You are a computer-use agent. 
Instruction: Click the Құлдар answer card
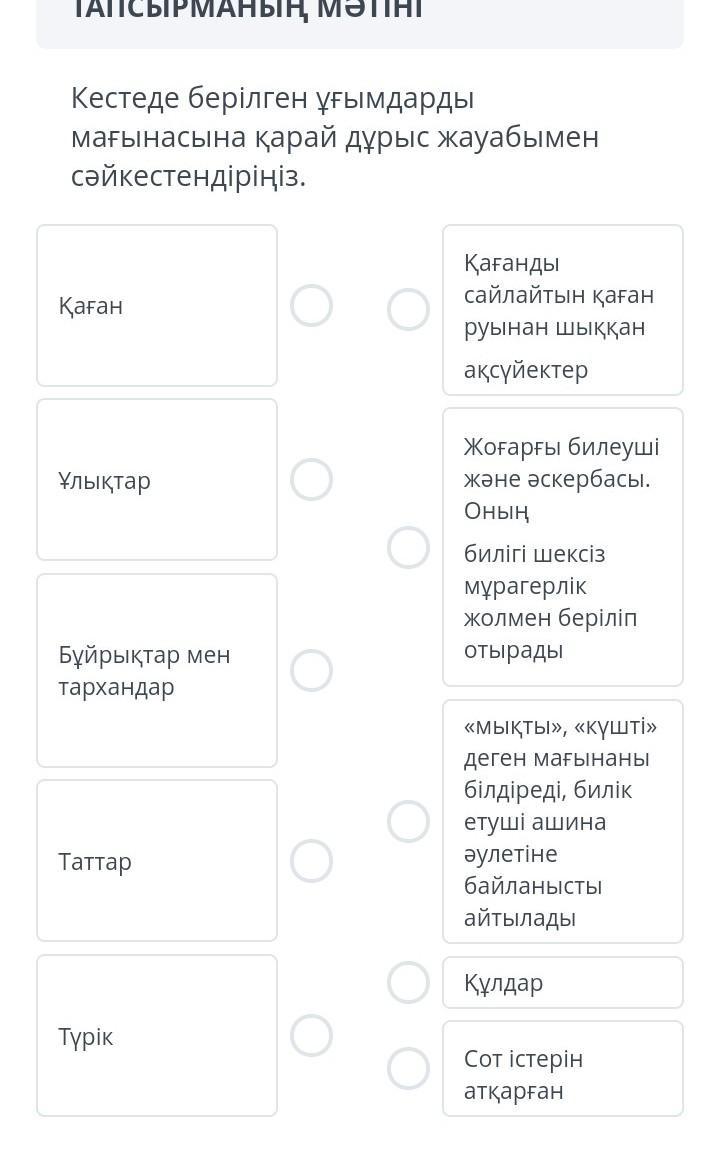click(x=562, y=983)
